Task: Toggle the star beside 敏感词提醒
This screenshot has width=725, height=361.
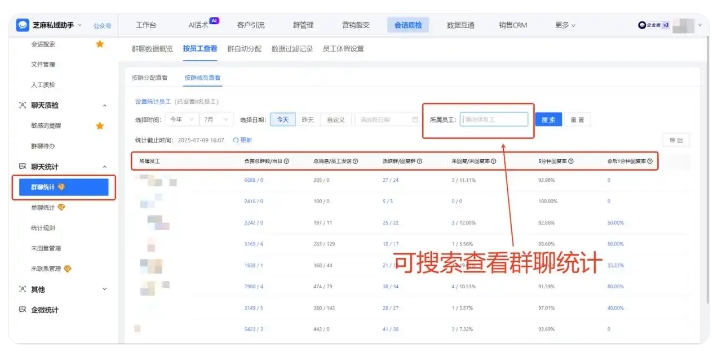Action: [99, 126]
